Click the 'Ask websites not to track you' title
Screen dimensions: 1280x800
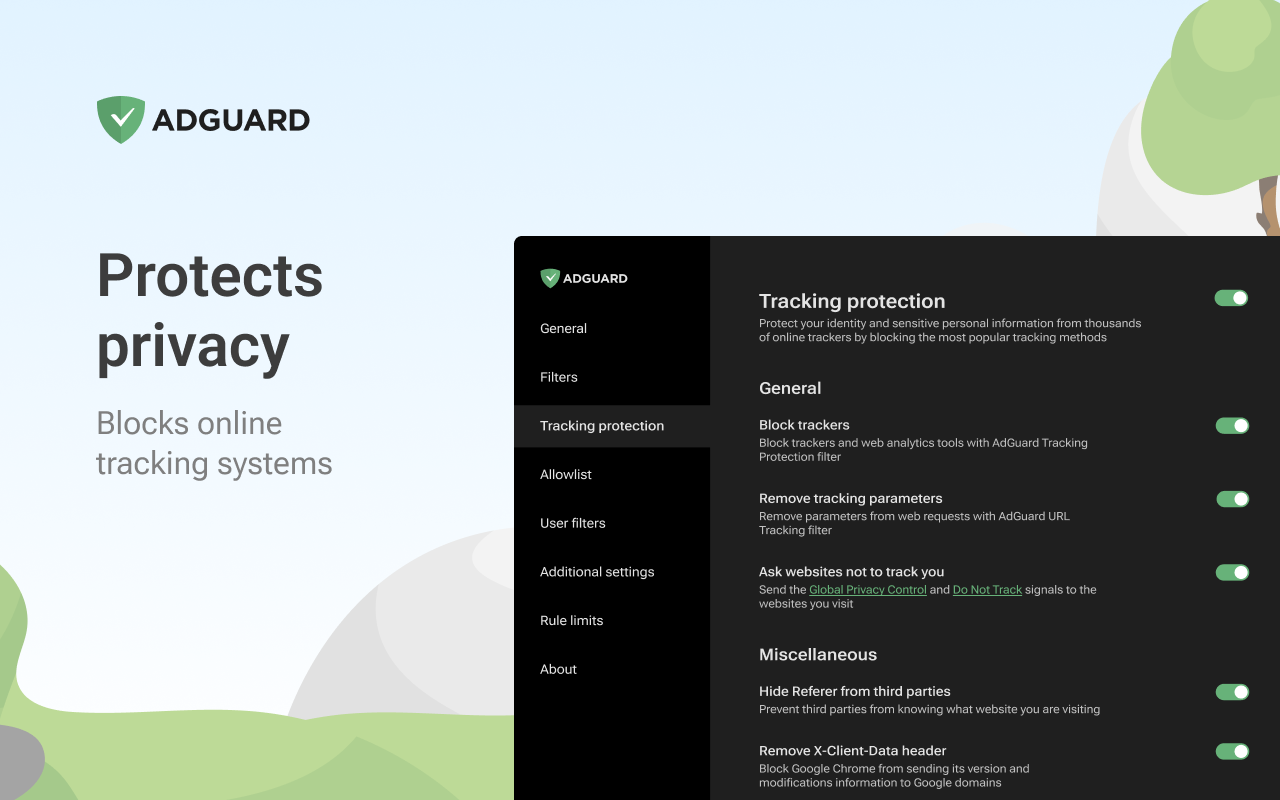click(852, 572)
